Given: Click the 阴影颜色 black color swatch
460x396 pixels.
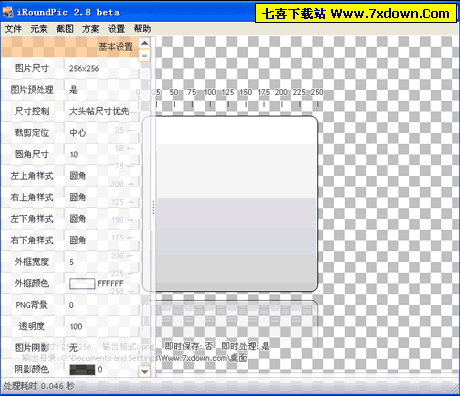Looking at the screenshot, I should click(x=82, y=370).
